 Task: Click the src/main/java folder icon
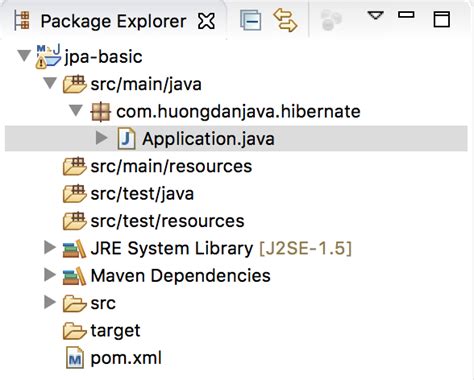[75, 84]
